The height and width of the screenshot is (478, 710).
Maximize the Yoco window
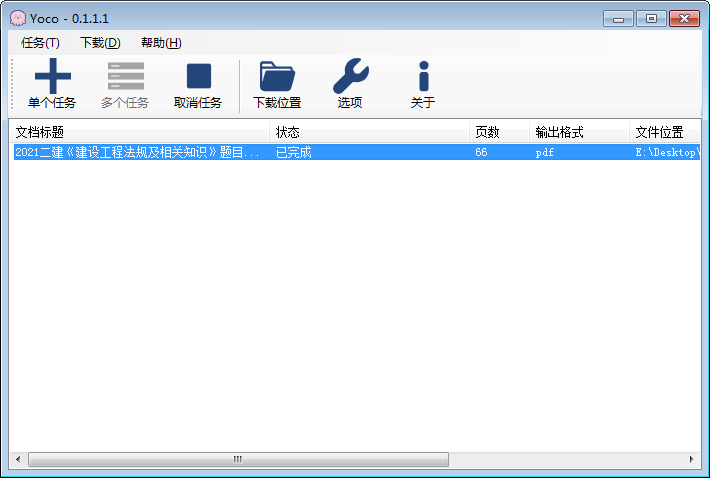[651, 19]
